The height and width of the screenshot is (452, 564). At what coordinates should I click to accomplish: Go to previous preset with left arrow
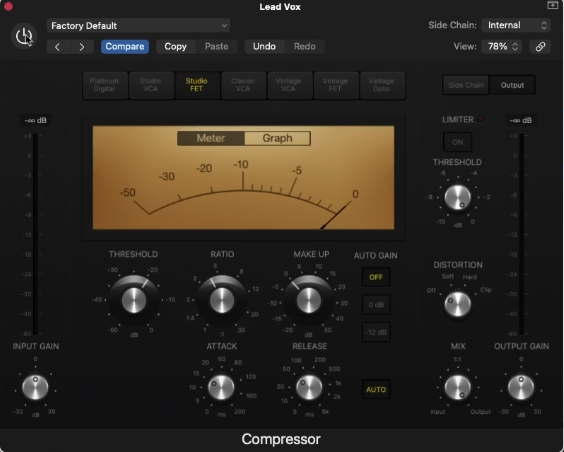pyautogui.click(x=58, y=47)
